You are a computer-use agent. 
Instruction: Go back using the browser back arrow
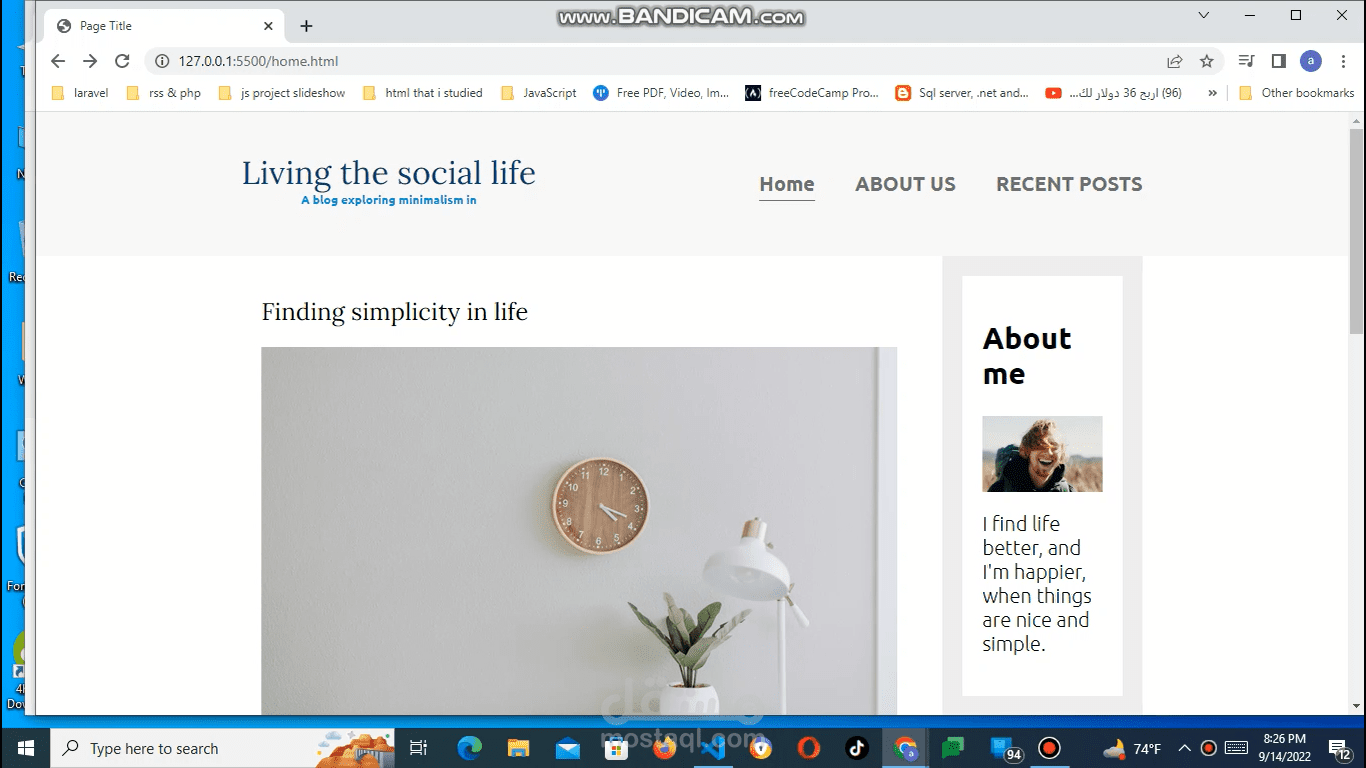(x=58, y=61)
